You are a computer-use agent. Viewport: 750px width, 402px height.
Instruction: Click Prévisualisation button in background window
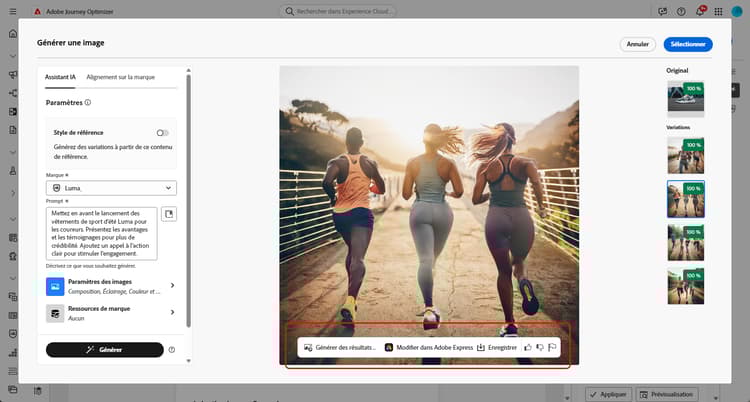tap(667, 394)
